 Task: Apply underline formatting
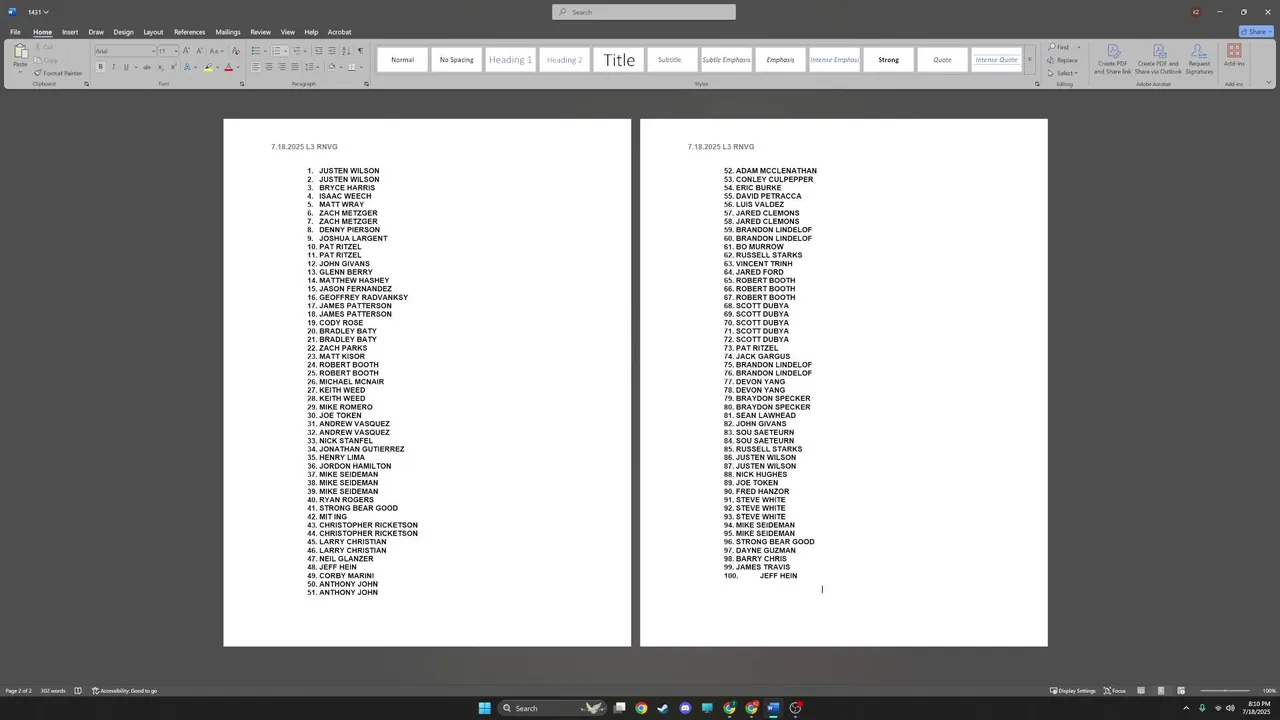pos(126,67)
